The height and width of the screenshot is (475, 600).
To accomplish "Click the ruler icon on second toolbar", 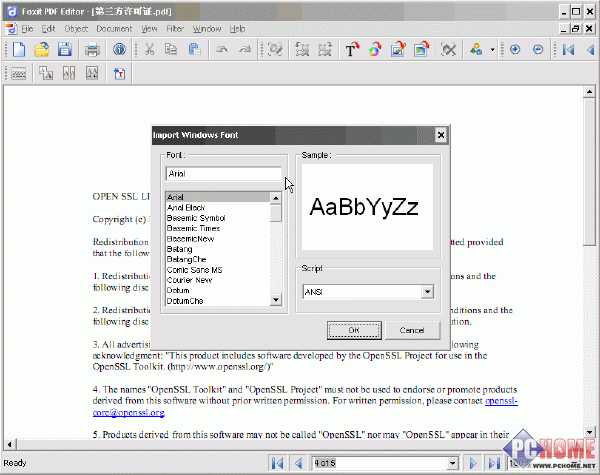I will [18, 73].
